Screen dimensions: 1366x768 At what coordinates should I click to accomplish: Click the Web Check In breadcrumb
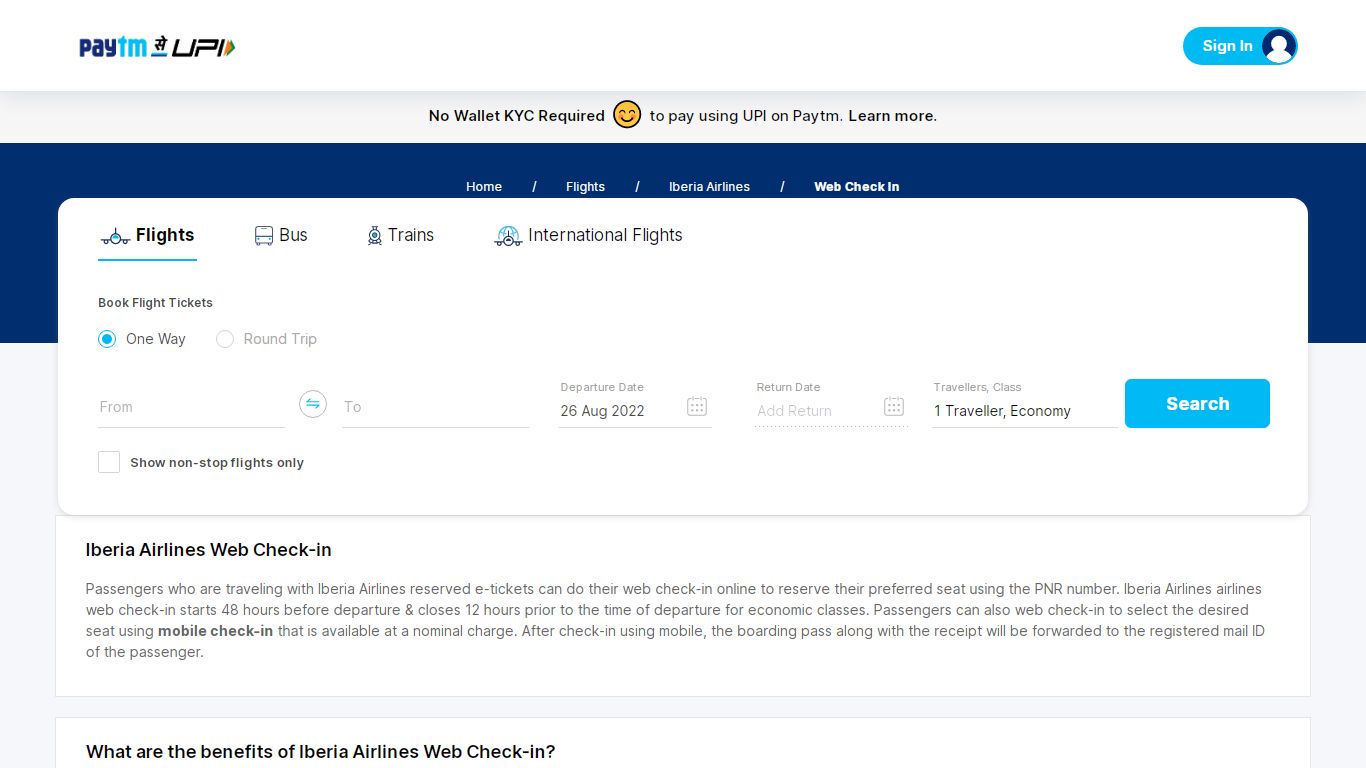pos(856,187)
